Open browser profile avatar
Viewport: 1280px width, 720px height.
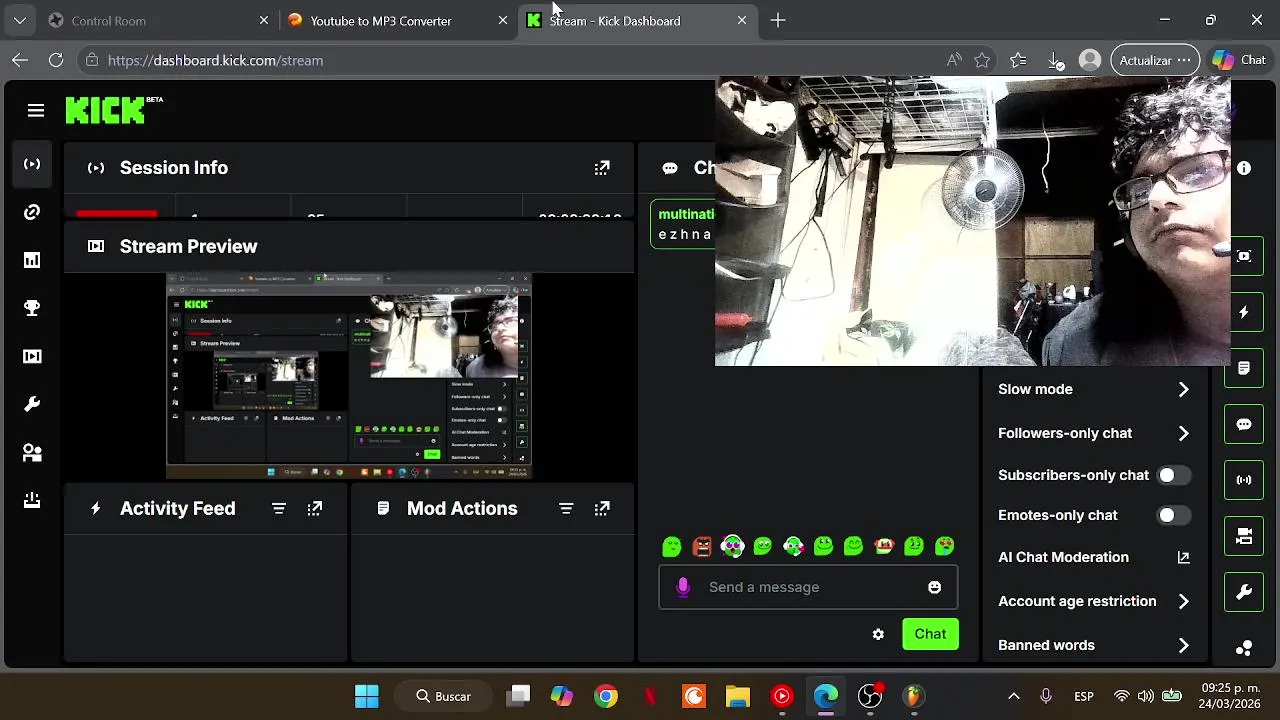[1090, 60]
